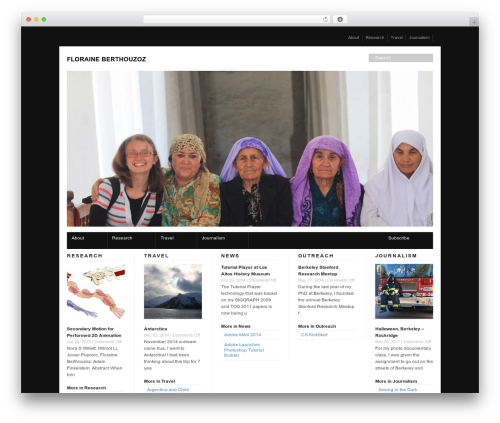Click the TRAVEL column heading
The width and height of the screenshot is (500, 423).
[x=156, y=256]
